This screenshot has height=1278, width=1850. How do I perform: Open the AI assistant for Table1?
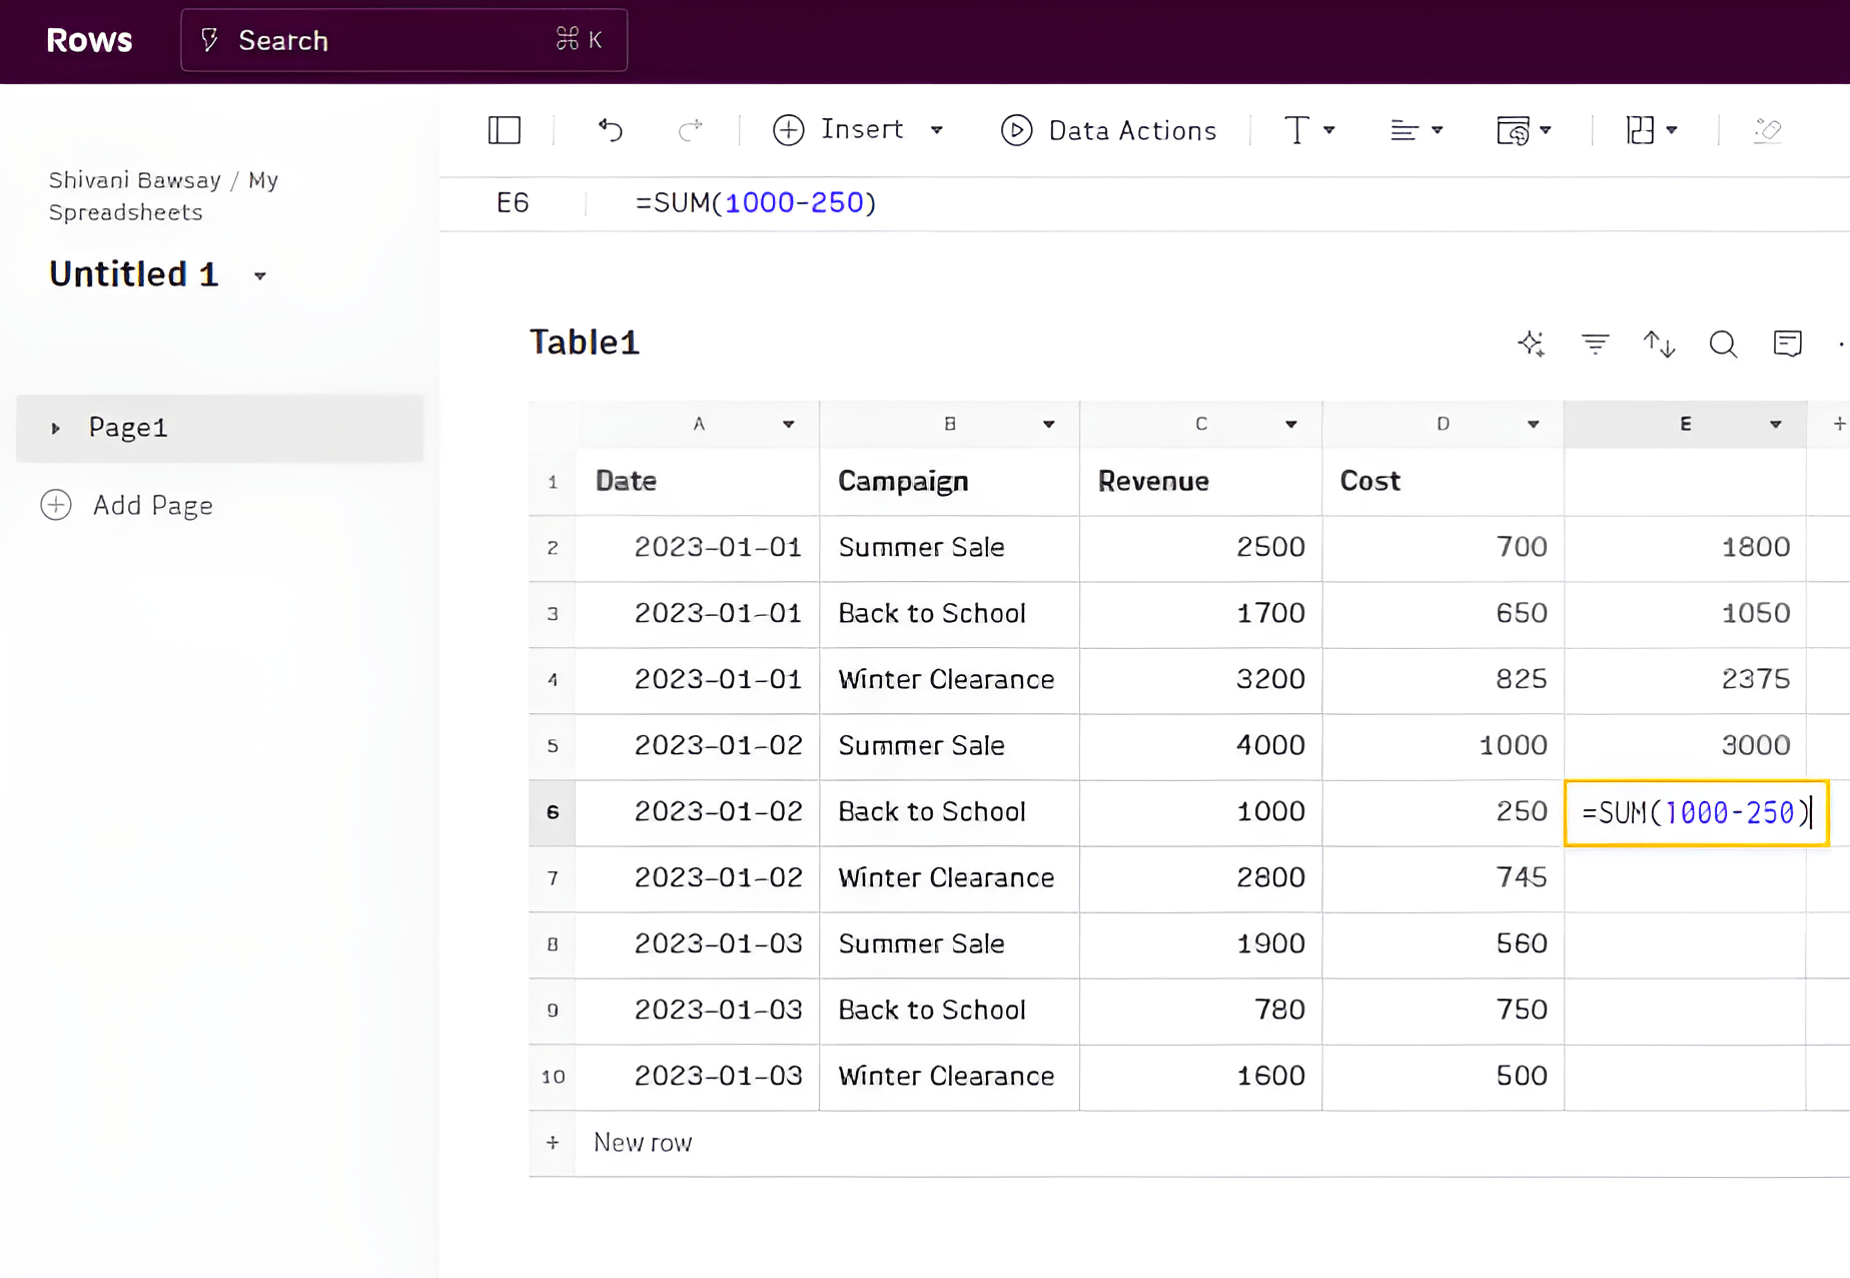pyautogui.click(x=1531, y=344)
